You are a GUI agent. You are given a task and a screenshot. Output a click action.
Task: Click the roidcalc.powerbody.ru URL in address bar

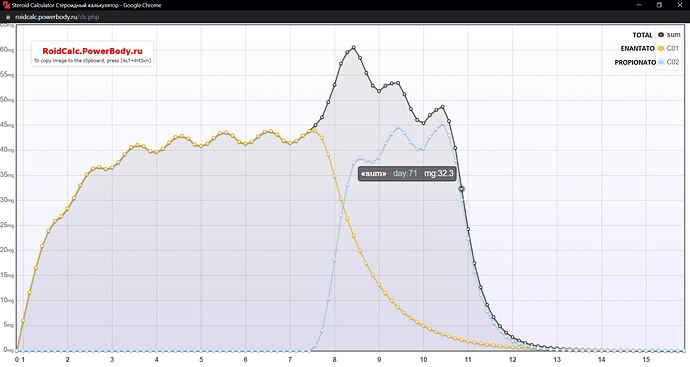[x=57, y=17]
